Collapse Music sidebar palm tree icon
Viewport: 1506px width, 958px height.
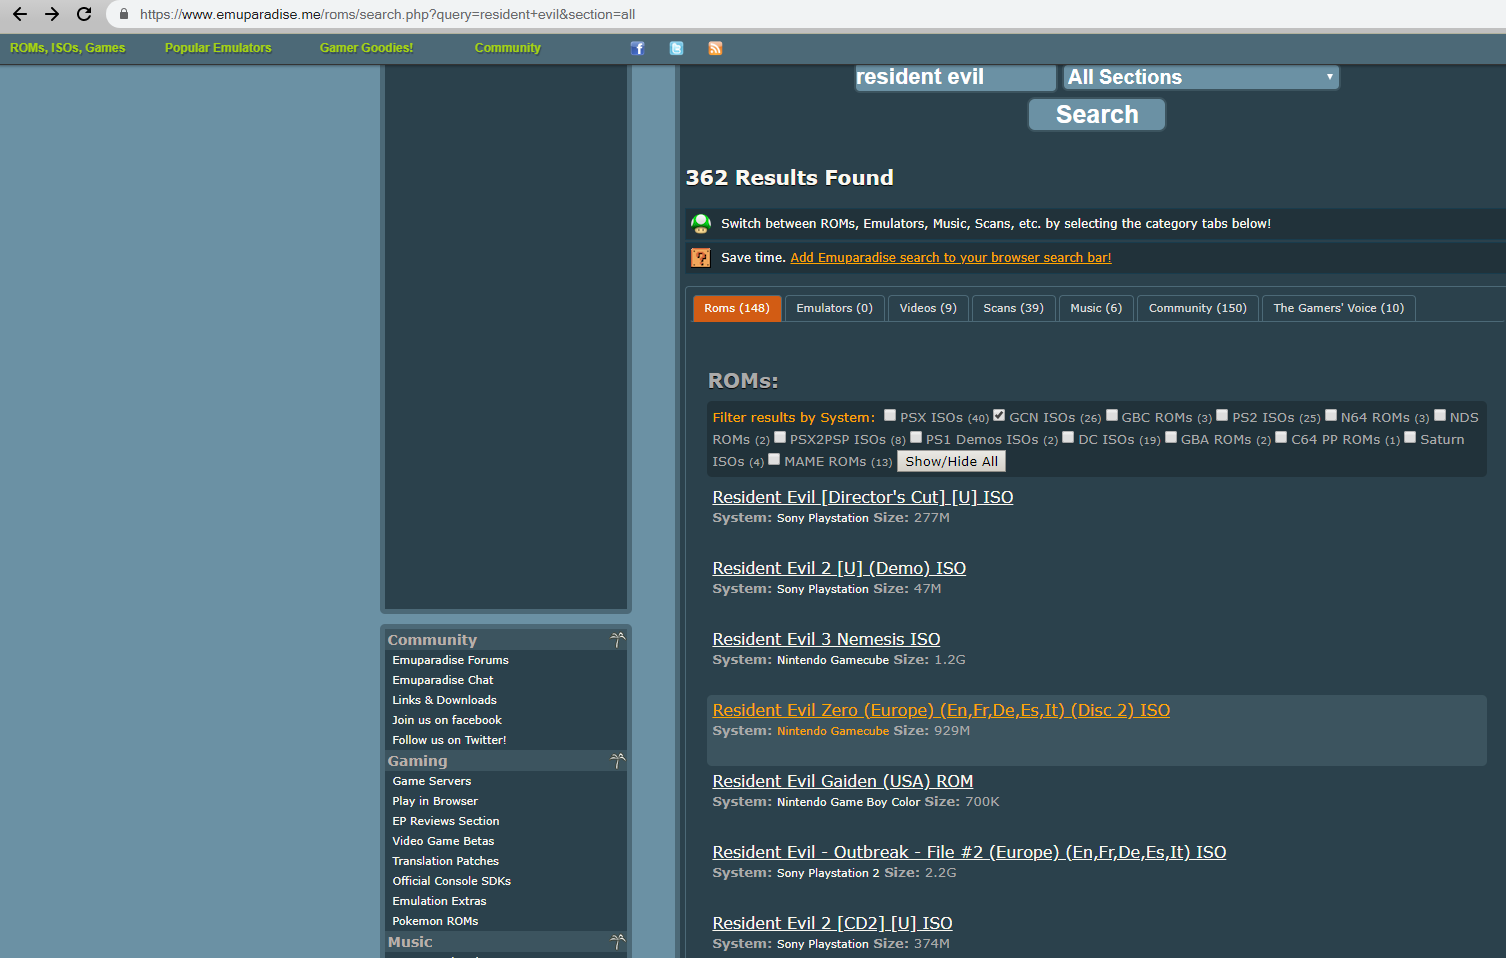tap(617, 941)
